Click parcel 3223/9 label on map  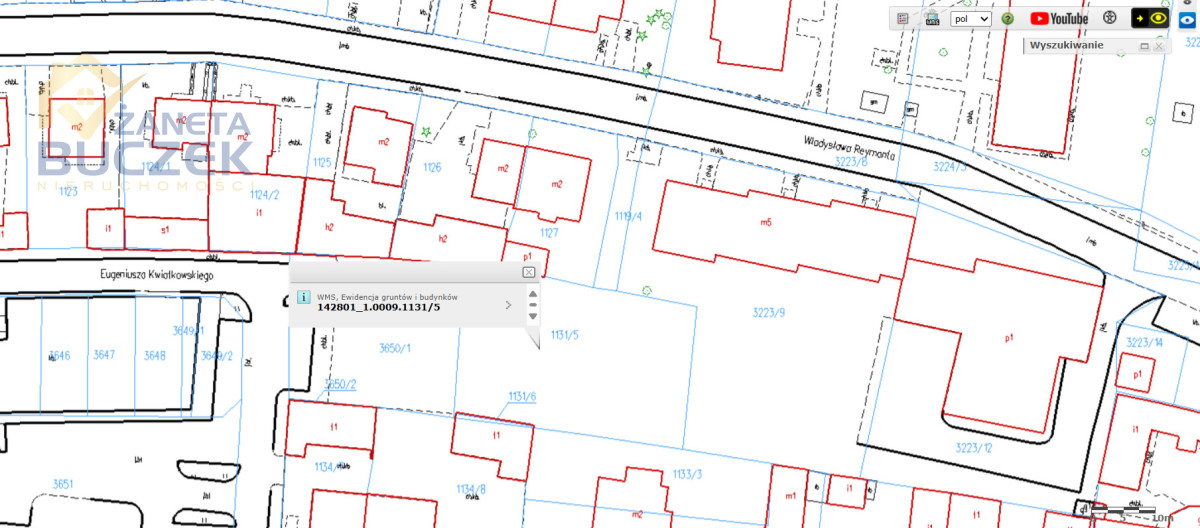click(768, 313)
